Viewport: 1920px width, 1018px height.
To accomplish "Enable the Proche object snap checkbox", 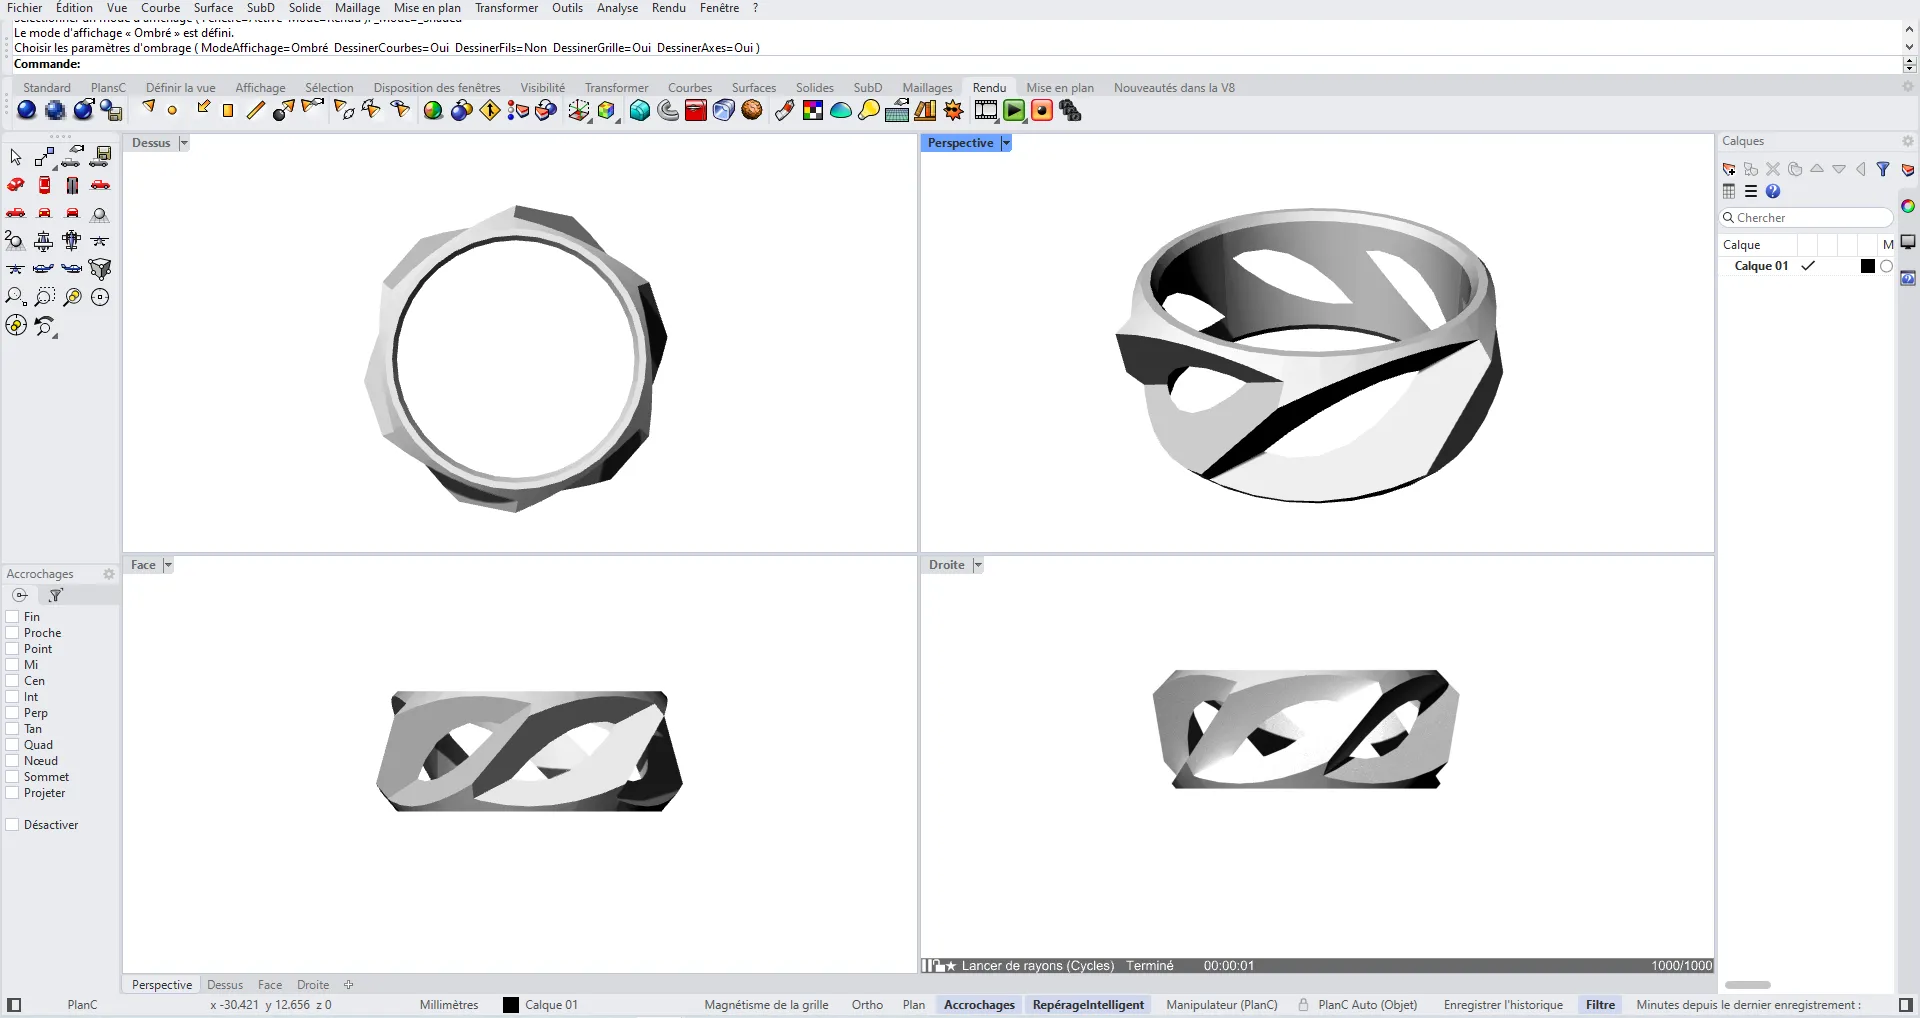I will coord(13,633).
